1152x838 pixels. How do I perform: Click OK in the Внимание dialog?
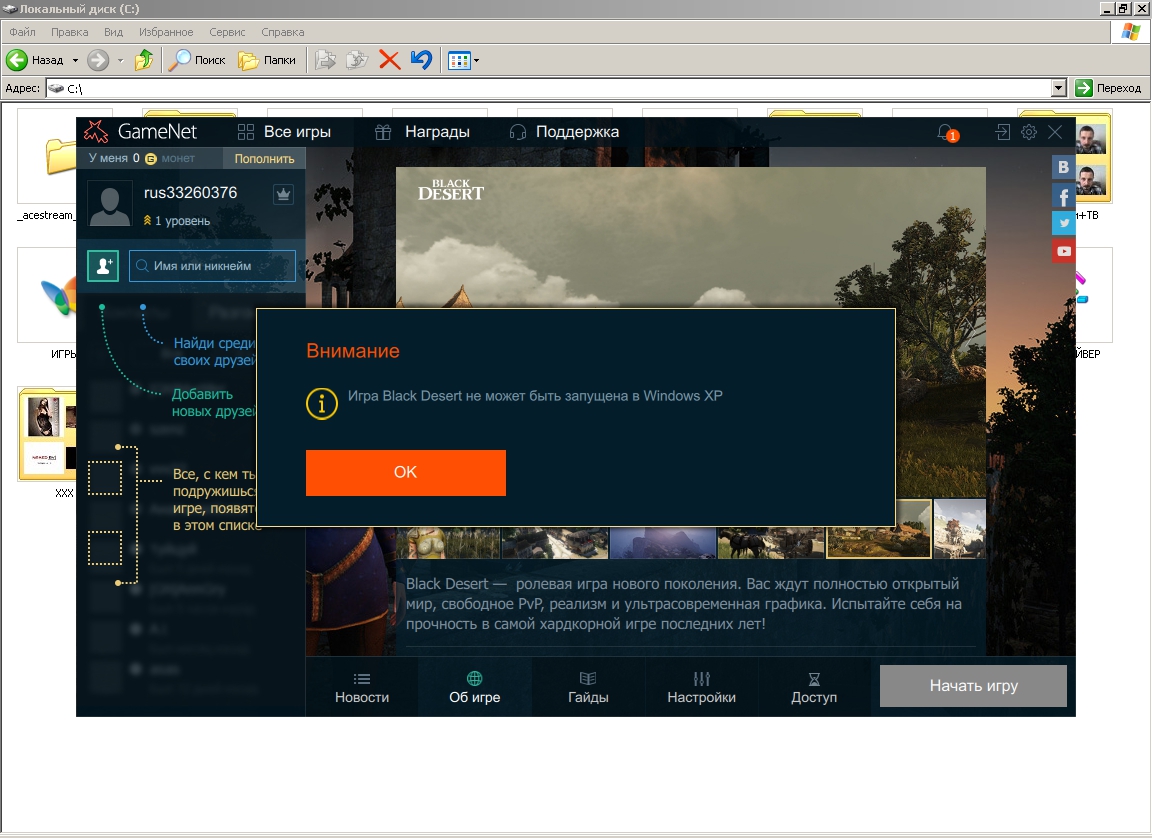click(x=406, y=472)
